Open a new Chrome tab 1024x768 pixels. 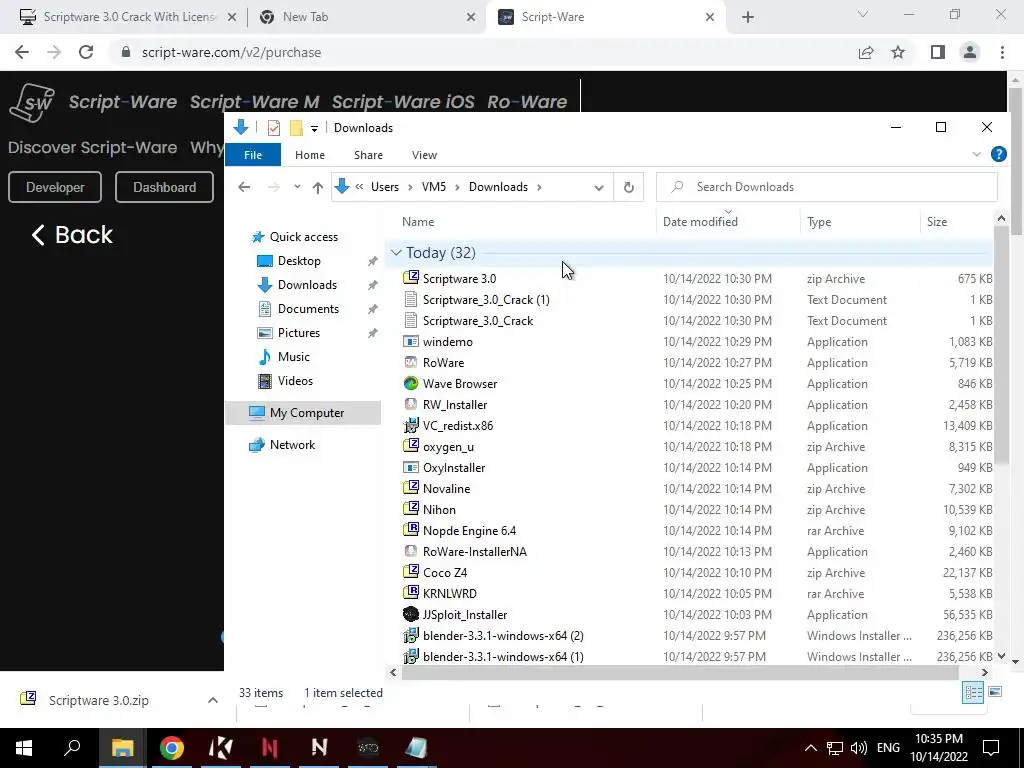tap(748, 17)
